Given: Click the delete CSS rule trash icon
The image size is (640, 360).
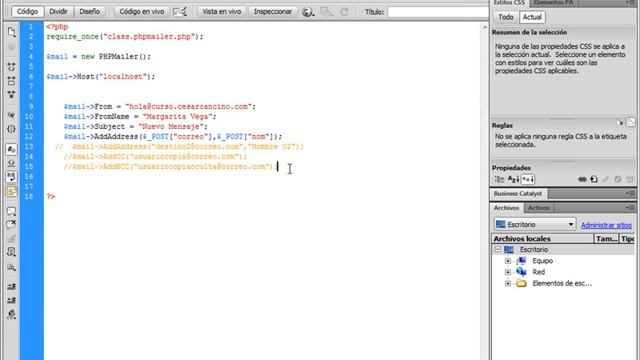Looking at the screenshot, I should point(630,179).
